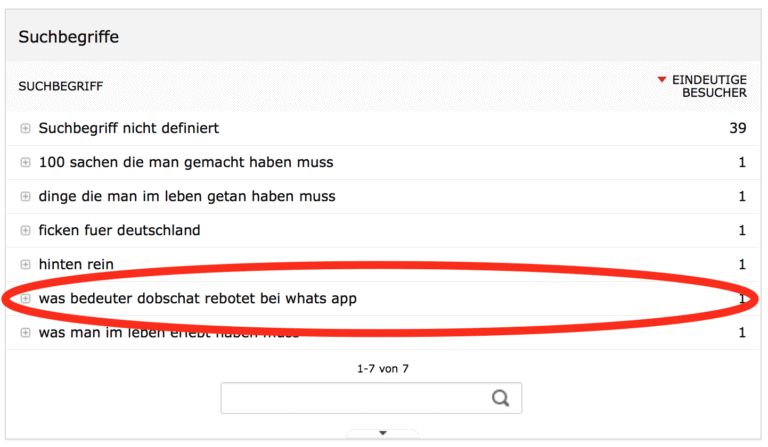Viewport: 768px width, 447px height.
Task: Click plus icon beside 'was man im leben'
Action: pyautogui.click(x=26, y=333)
